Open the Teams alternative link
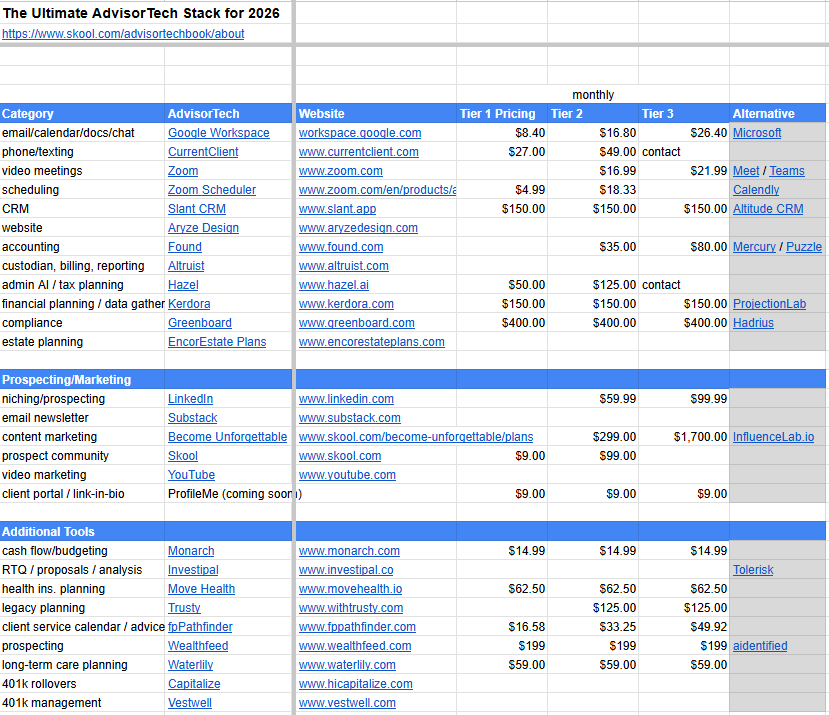The width and height of the screenshot is (829, 715). tap(787, 171)
